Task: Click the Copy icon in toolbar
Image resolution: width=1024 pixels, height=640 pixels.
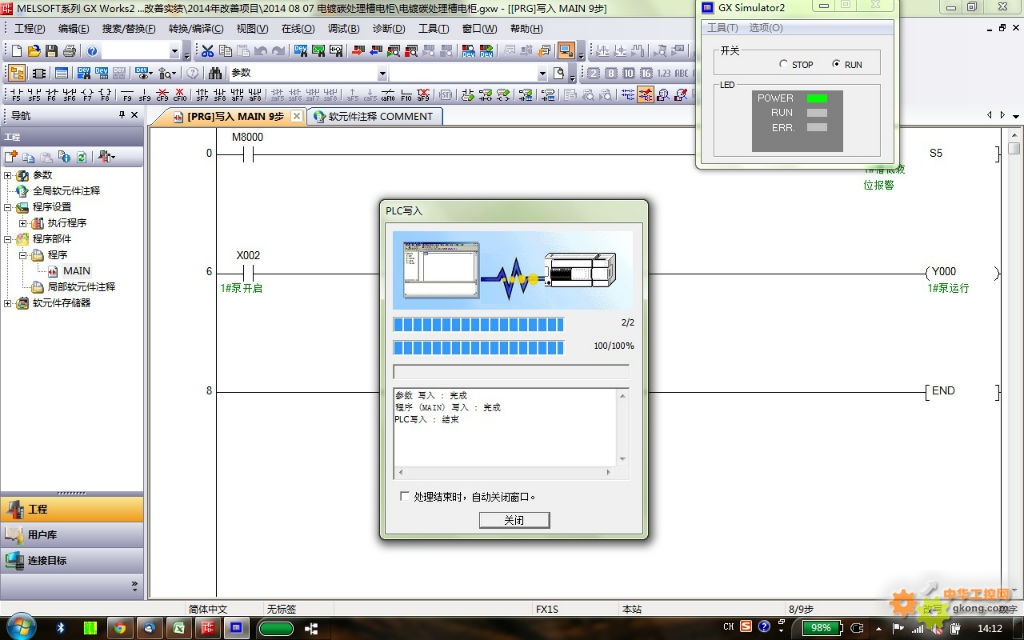Action: coord(225,51)
